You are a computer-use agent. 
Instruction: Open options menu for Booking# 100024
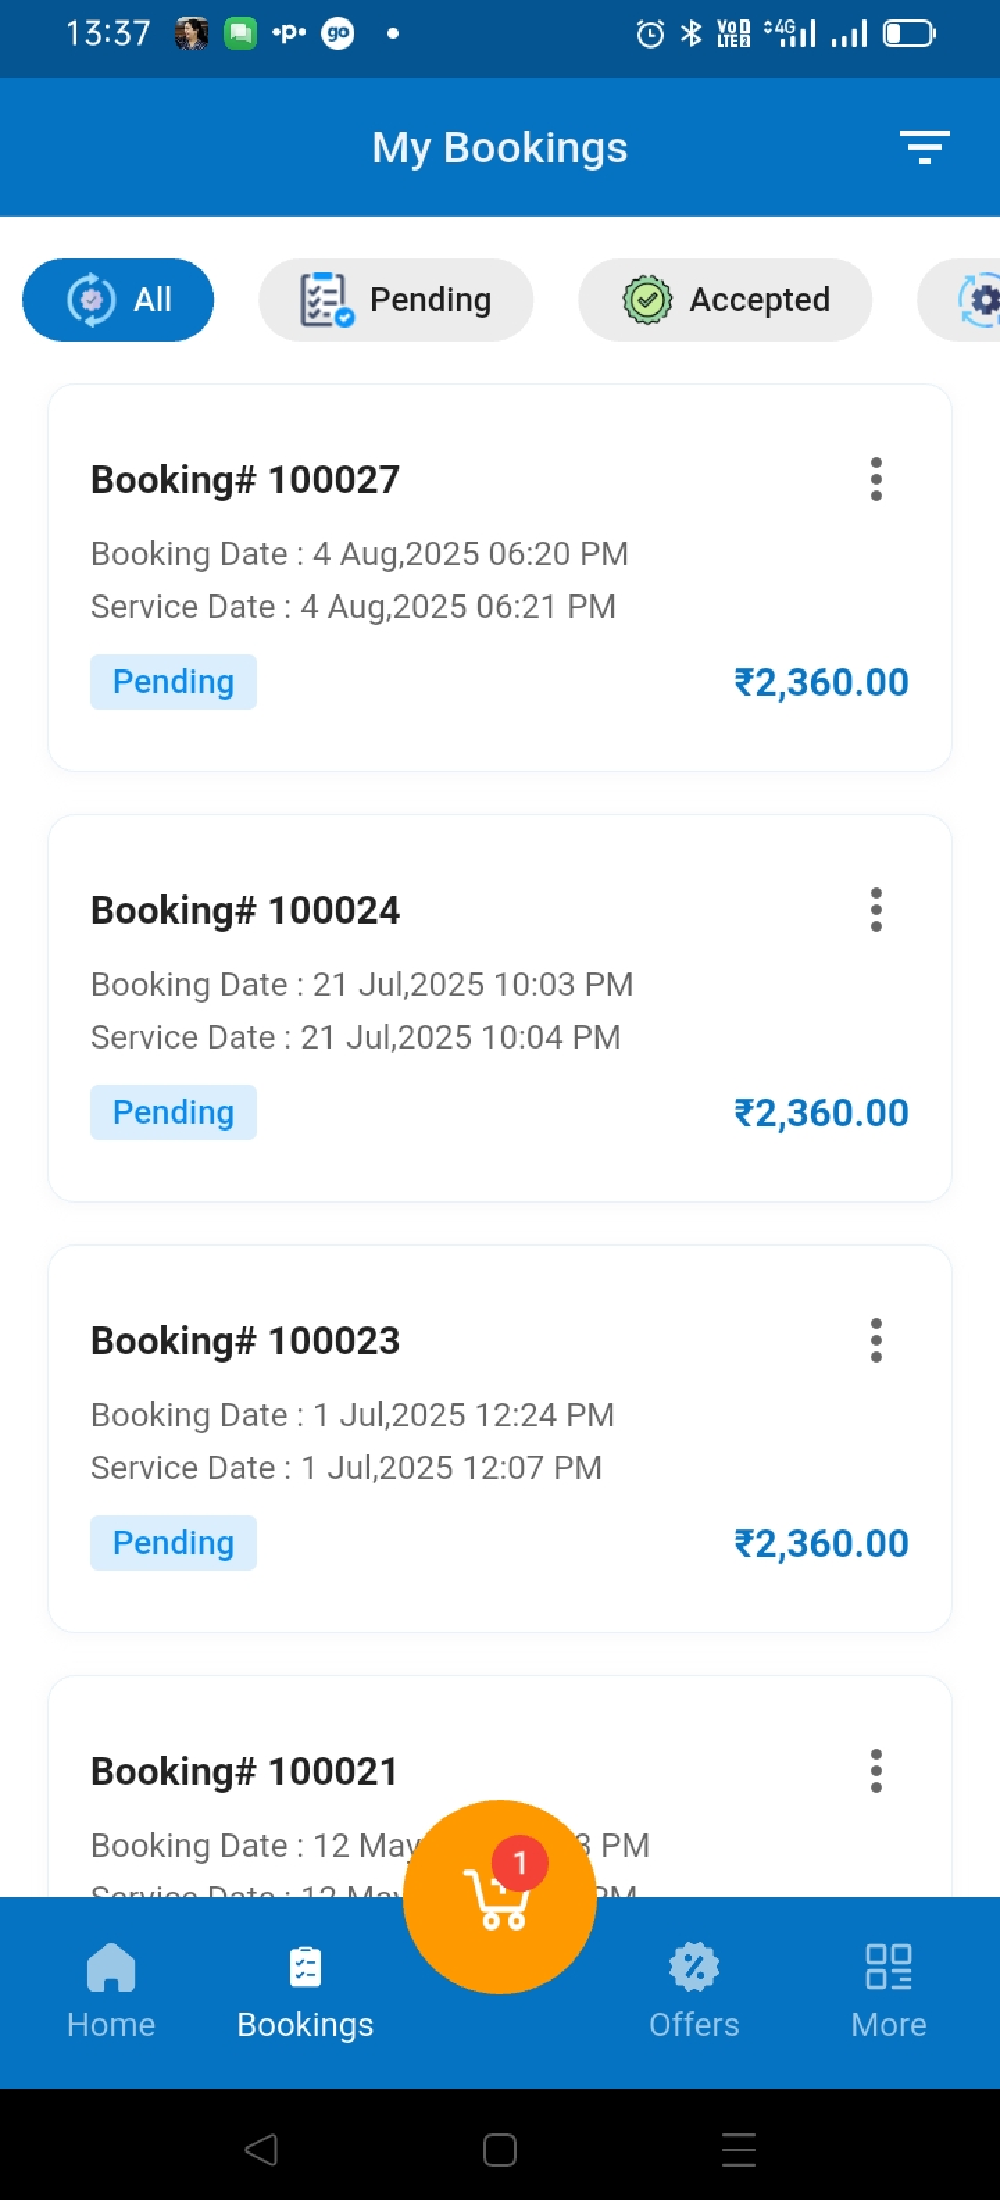tap(876, 910)
